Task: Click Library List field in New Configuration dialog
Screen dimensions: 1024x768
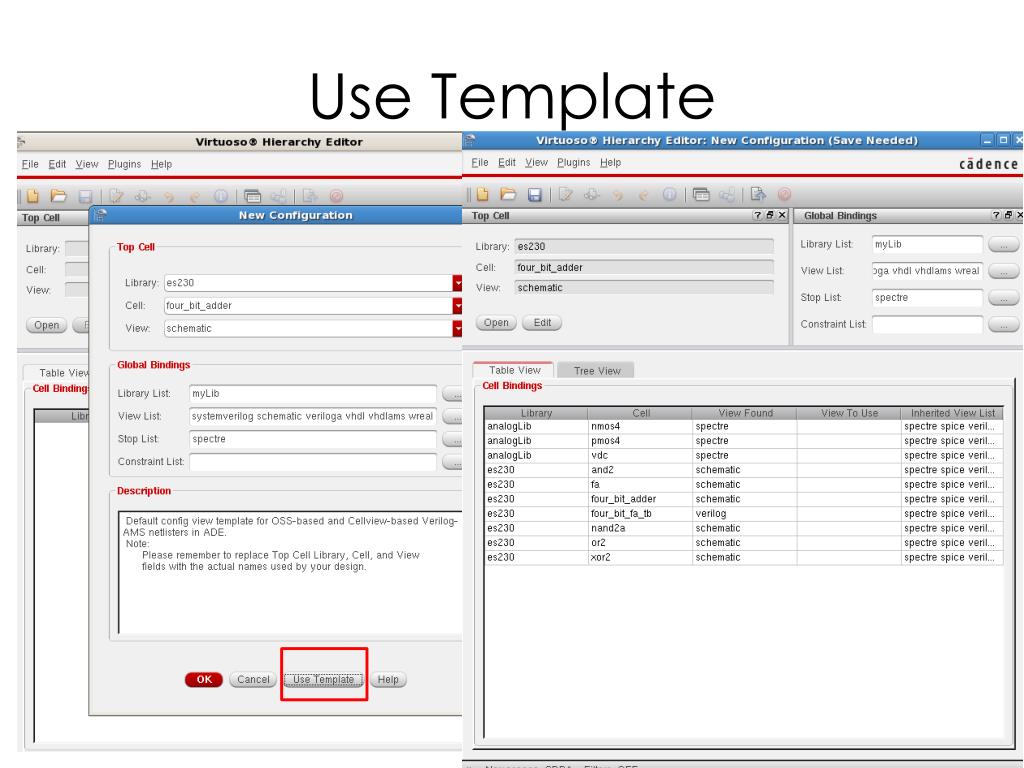Action: tap(313, 394)
